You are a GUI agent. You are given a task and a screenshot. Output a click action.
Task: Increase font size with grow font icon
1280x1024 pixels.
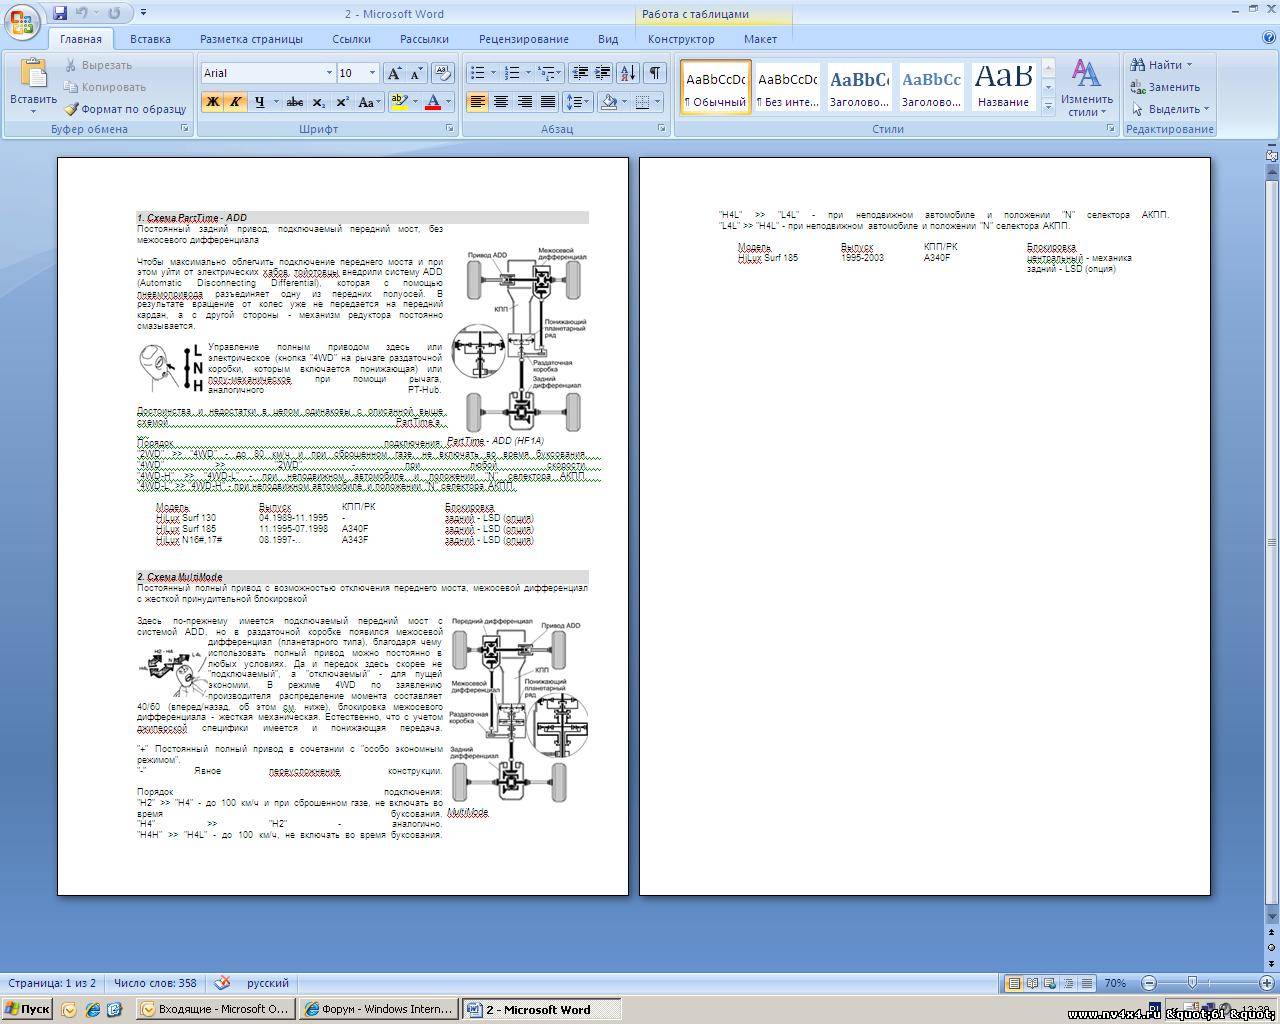(395, 73)
